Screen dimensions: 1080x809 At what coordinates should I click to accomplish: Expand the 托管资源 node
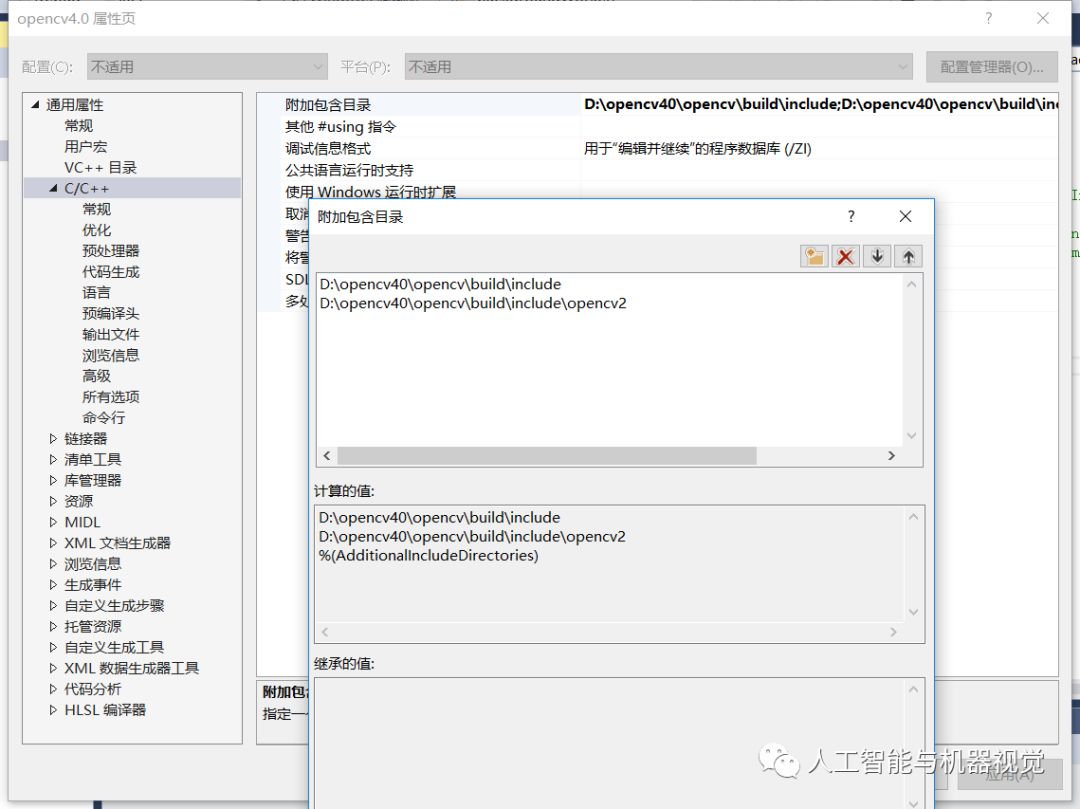click(x=54, y=627)
